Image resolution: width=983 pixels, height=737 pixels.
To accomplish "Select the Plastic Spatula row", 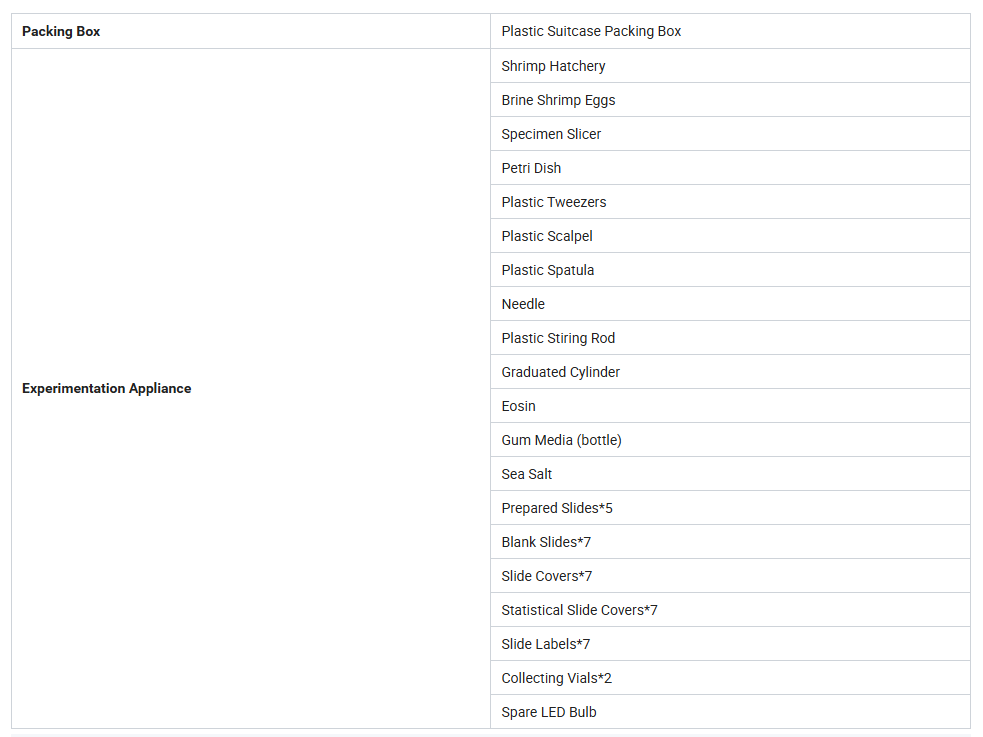I will tap(730, 269).
